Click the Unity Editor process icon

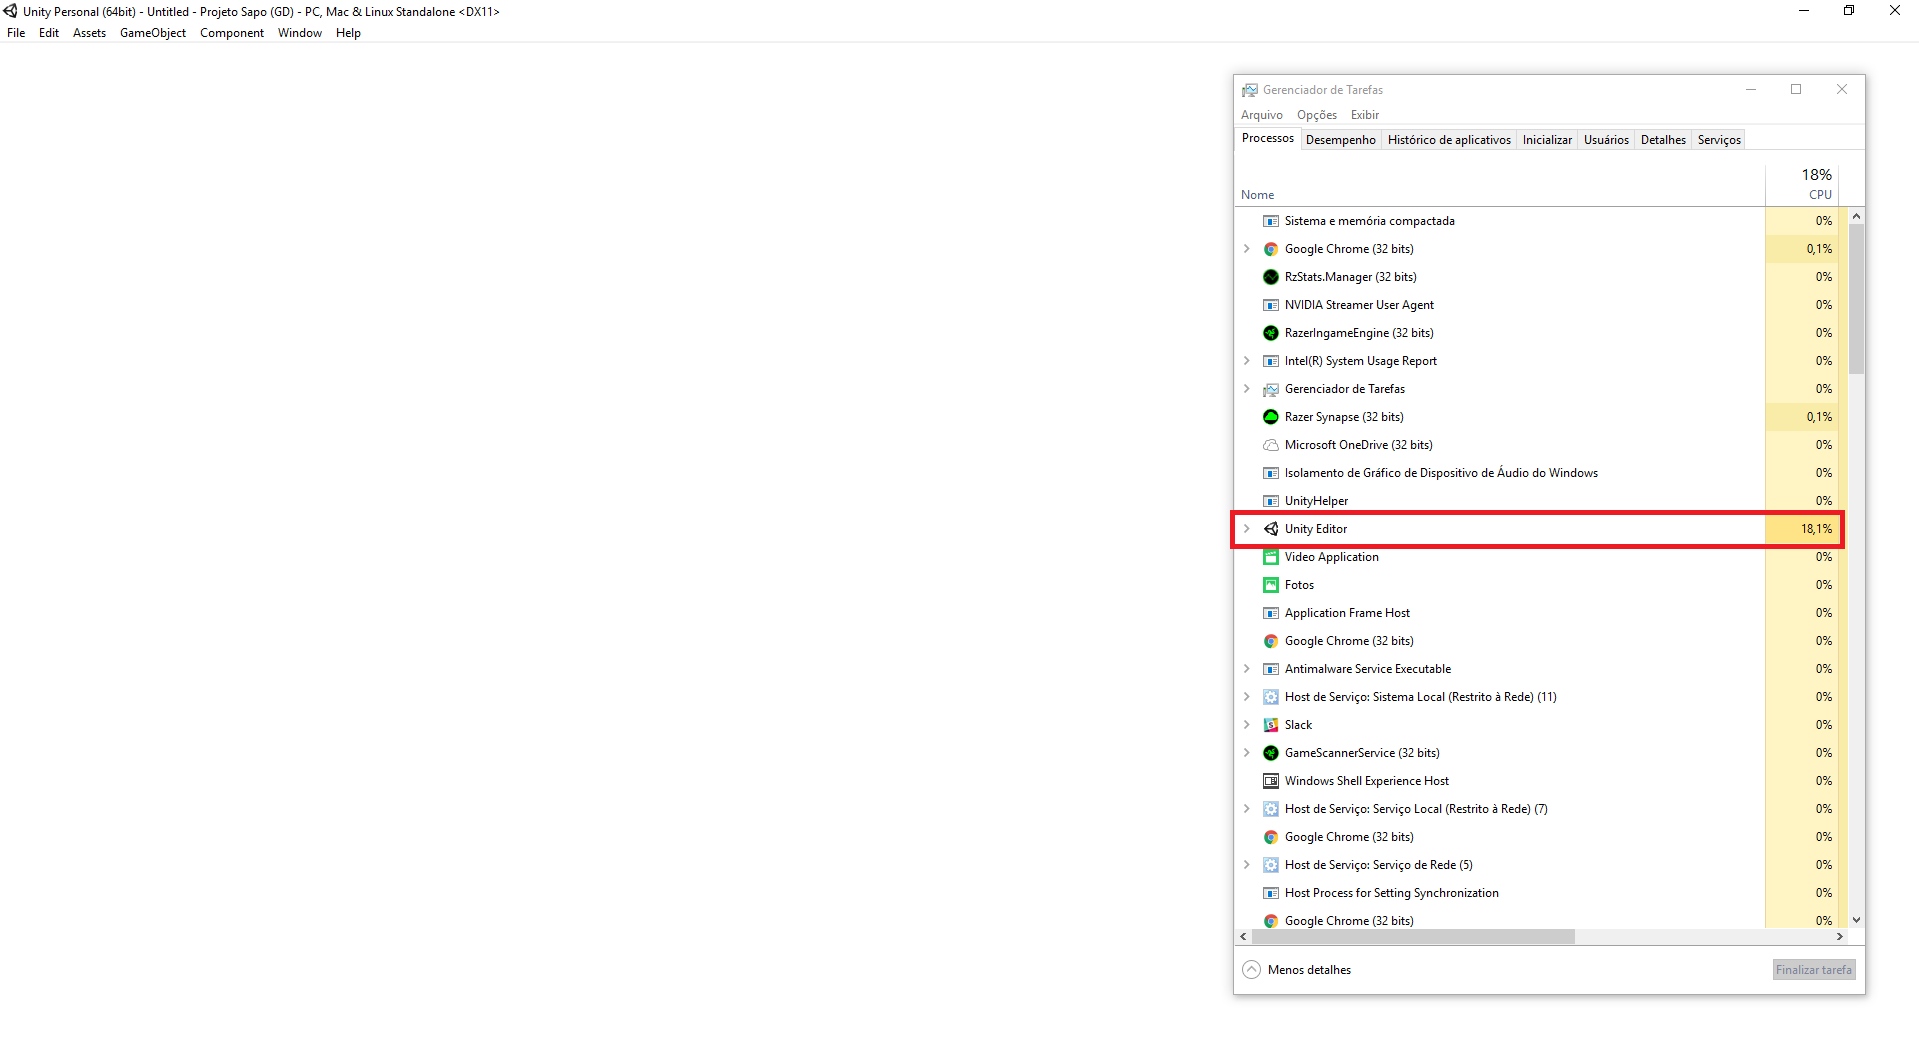click(x=1271, y=529)
